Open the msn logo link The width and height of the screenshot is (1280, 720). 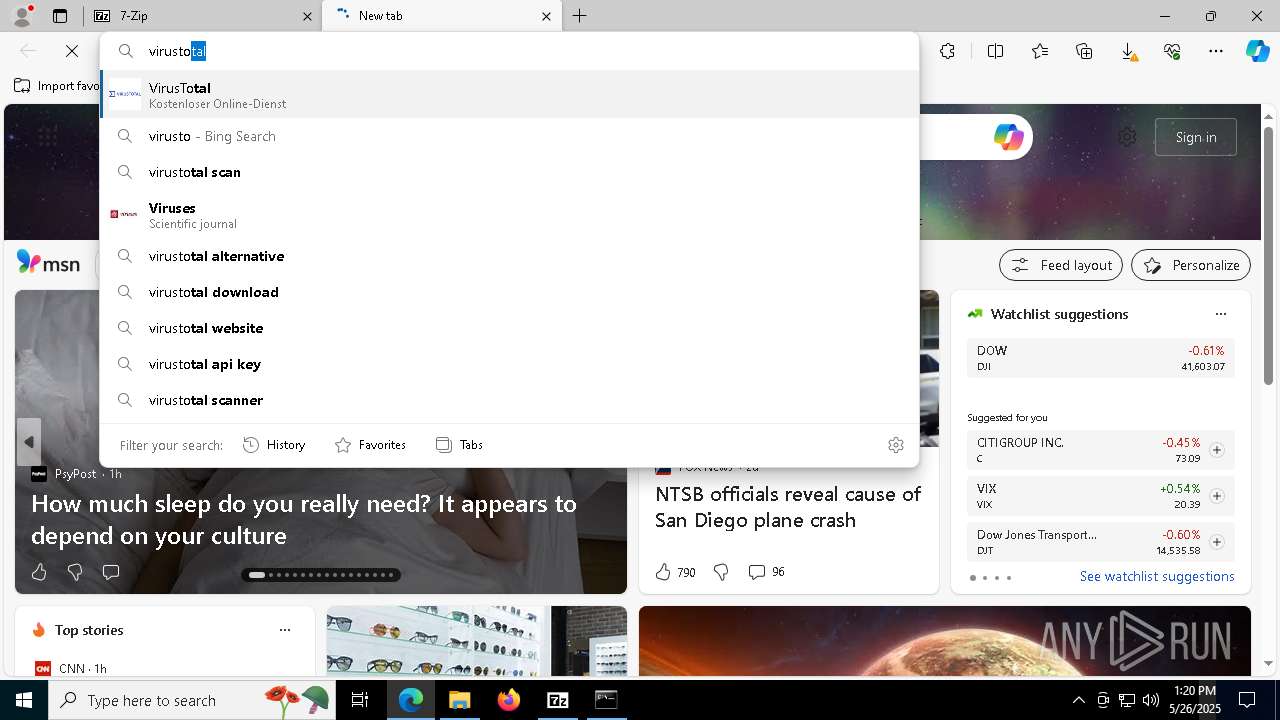coord(48,264)
